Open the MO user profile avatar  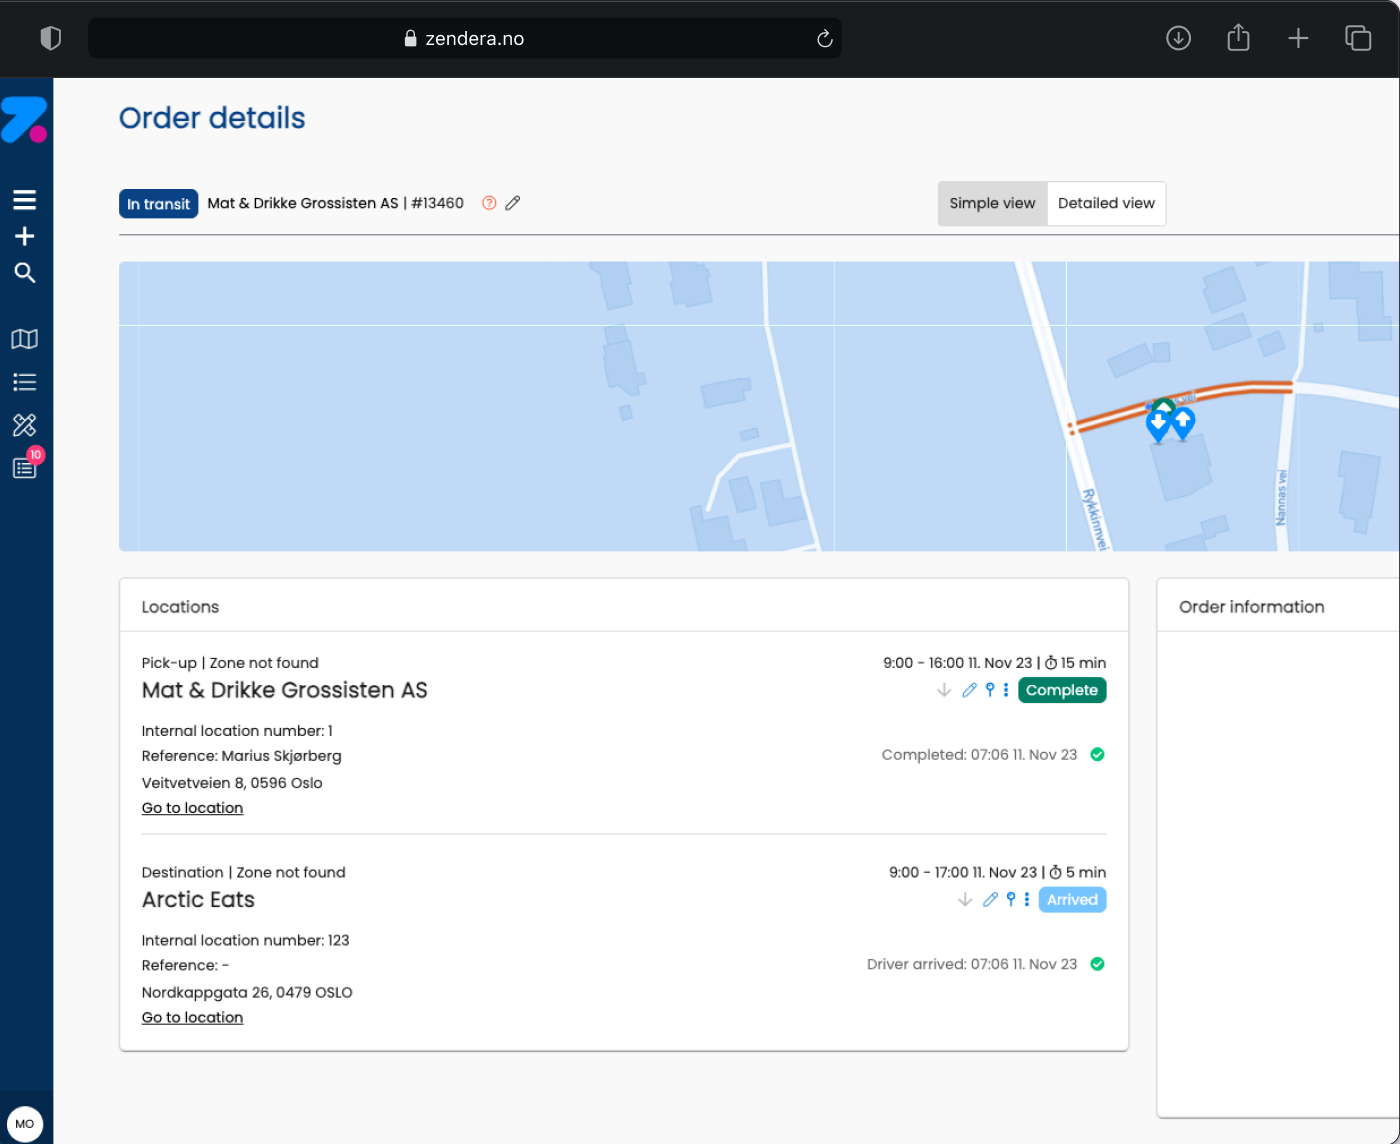[x=25, y=1123]
